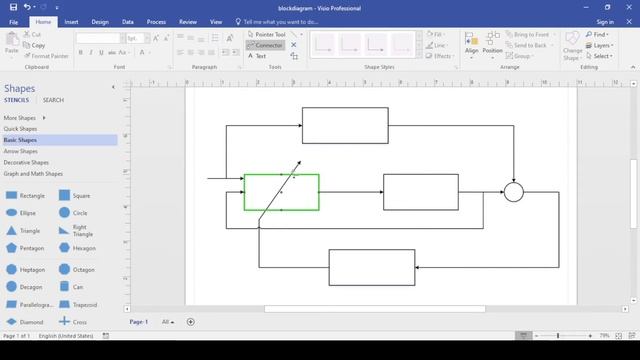
Task: Open Decorative Shapes stencil
Action: coord(26,162)
